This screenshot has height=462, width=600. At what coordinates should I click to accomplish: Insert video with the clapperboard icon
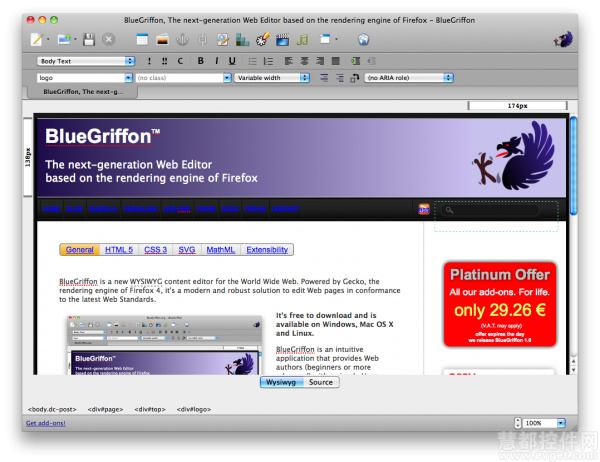[282, 39]
